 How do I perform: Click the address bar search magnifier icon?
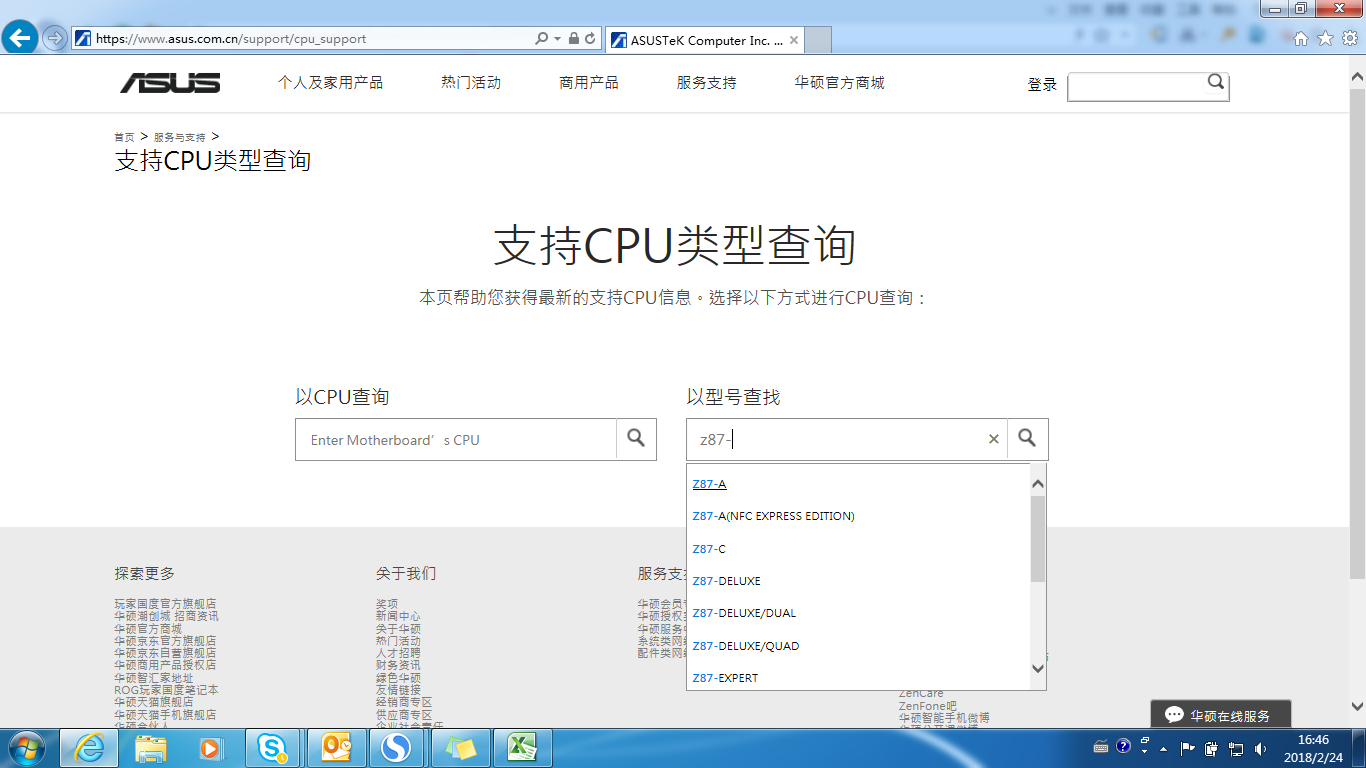pos(542,39)
